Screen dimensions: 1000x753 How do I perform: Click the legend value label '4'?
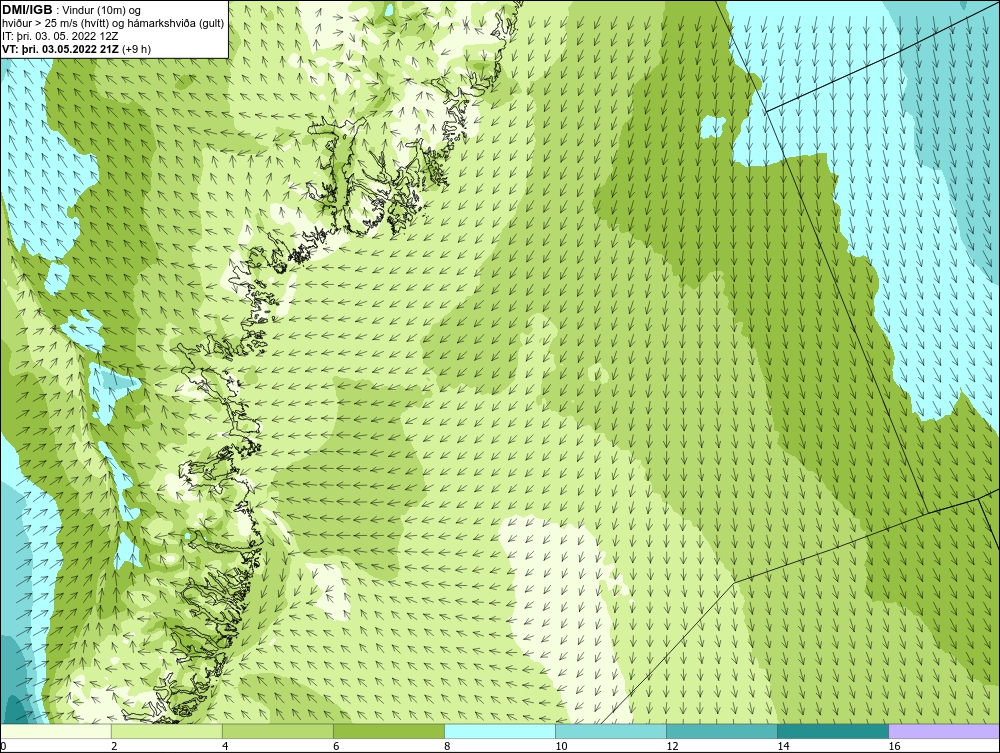point(224,746)
